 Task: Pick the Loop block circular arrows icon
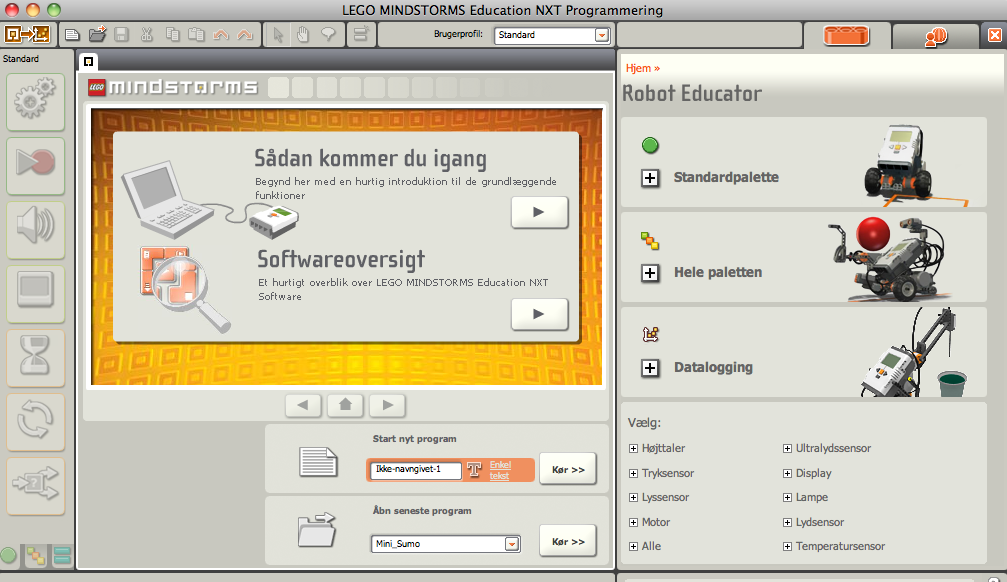pos(35,422)
